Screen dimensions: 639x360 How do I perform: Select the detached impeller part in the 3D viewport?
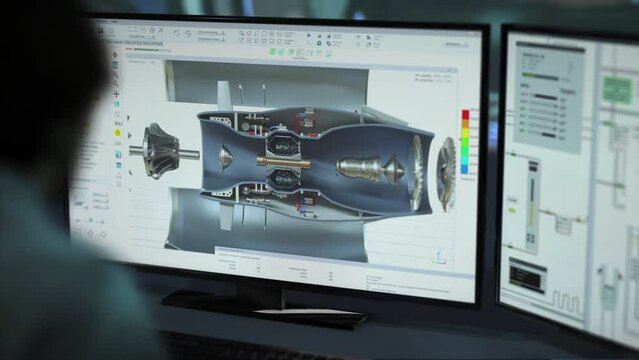(161, 151)
